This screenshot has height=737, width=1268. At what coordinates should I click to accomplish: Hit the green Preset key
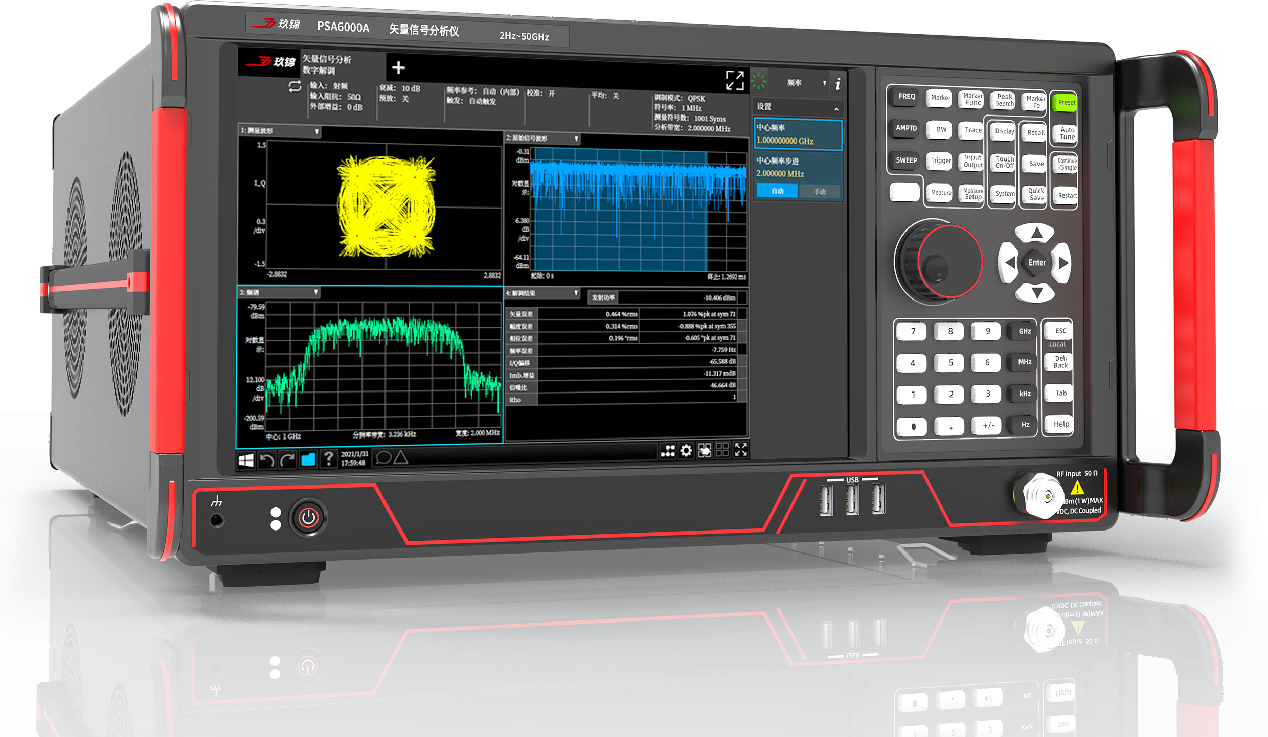click(1065, 101)
